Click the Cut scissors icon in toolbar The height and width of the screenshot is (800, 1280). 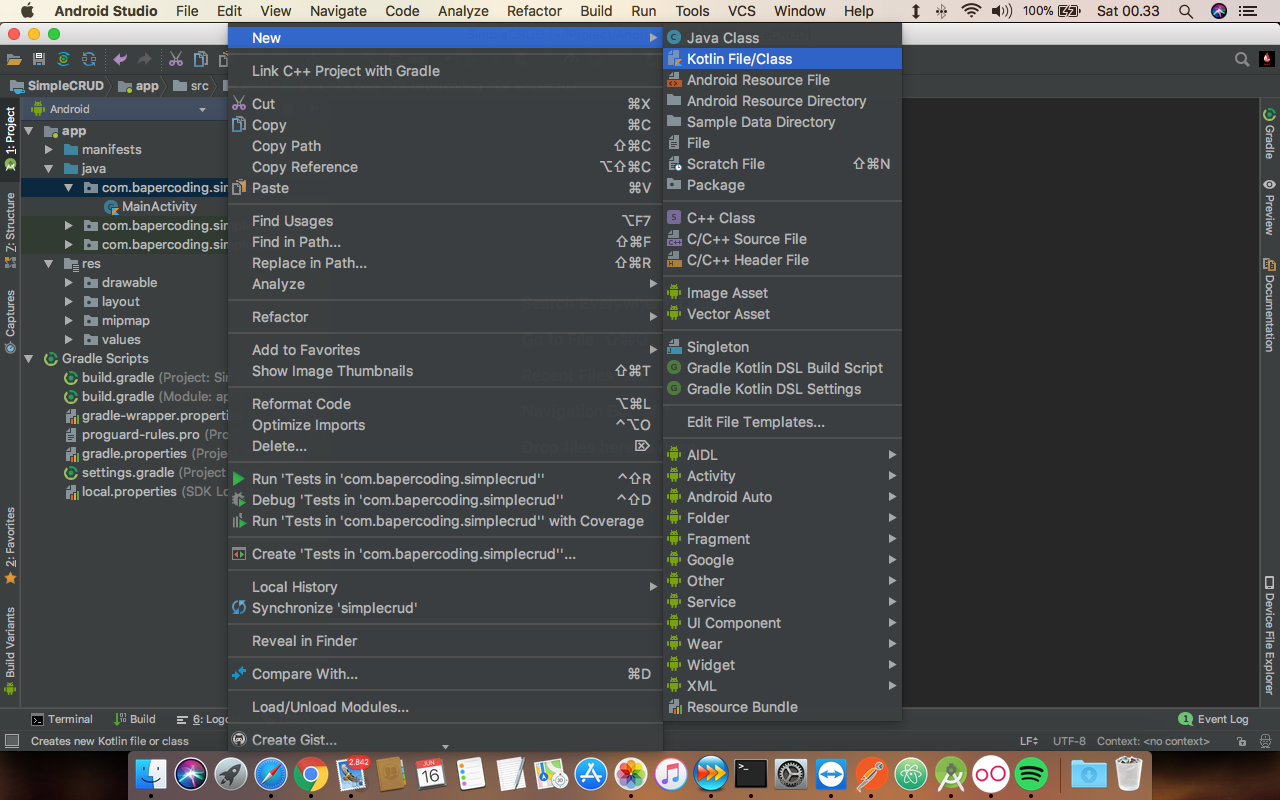pyautogui.click(x=176, y=60)
